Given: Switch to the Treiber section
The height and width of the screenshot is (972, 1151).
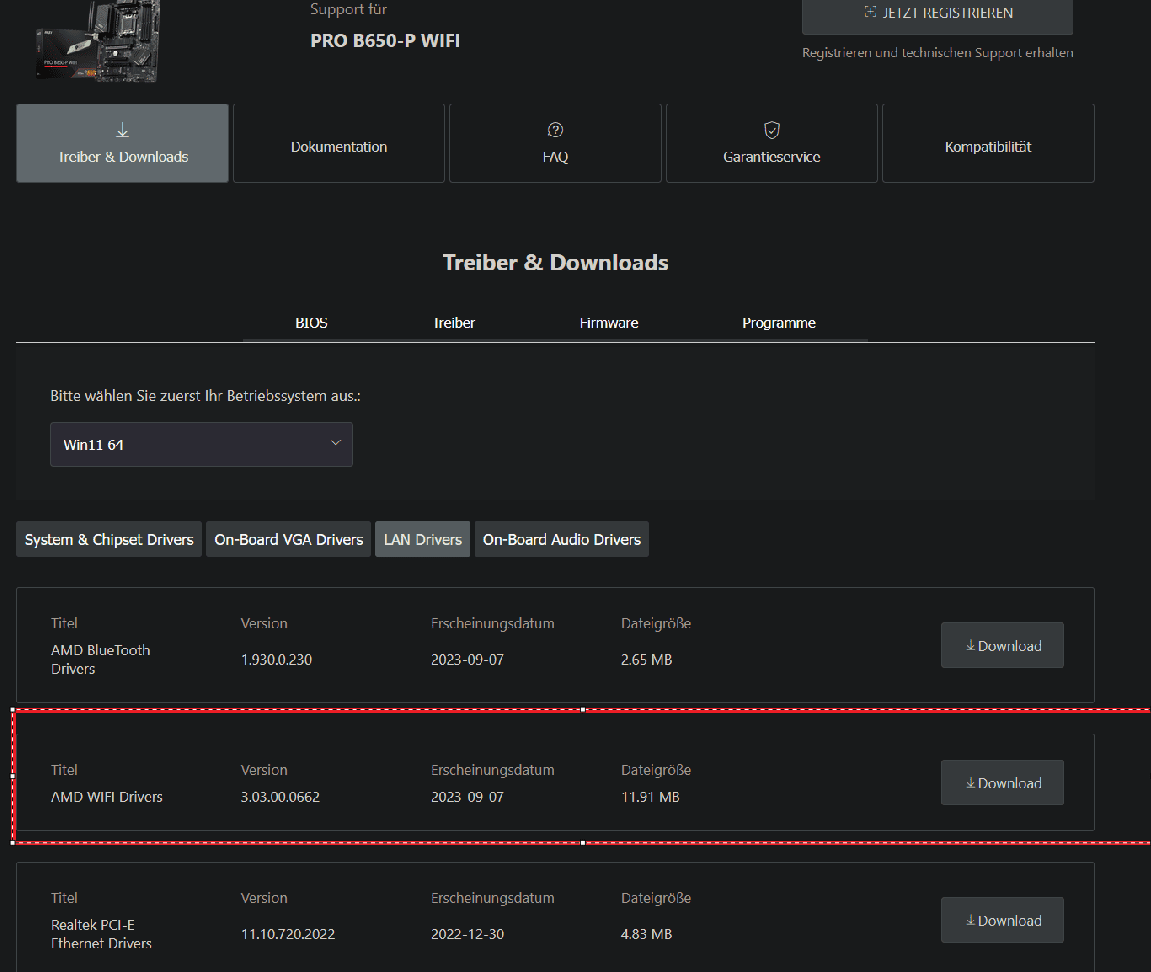Looking at the screenshot, I should click(x=454, y=323).
